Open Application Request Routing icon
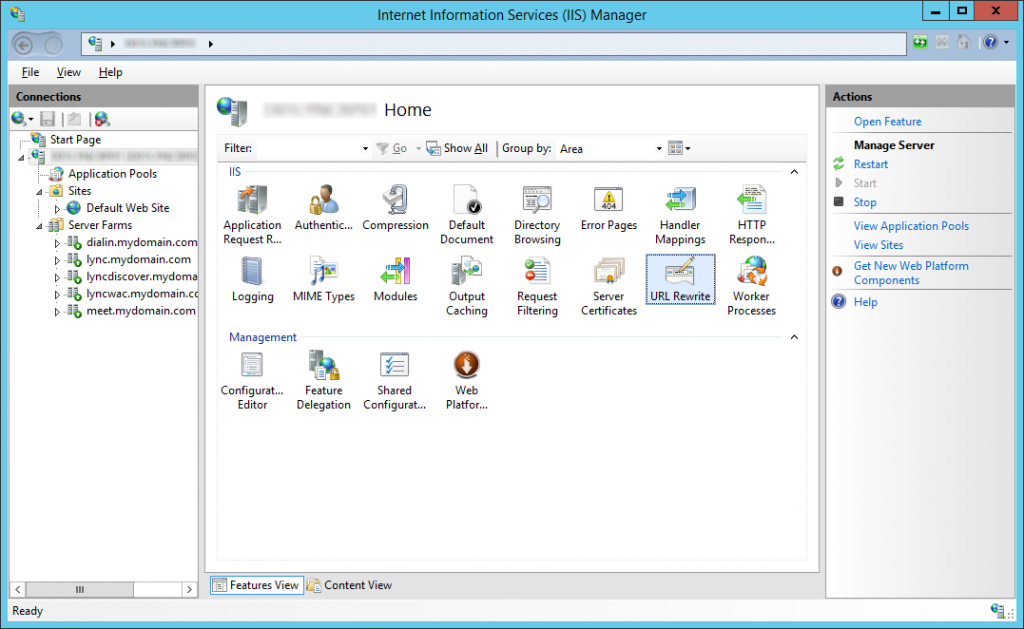Screen dimensions: 1024x629 click(x=252, y=214)
